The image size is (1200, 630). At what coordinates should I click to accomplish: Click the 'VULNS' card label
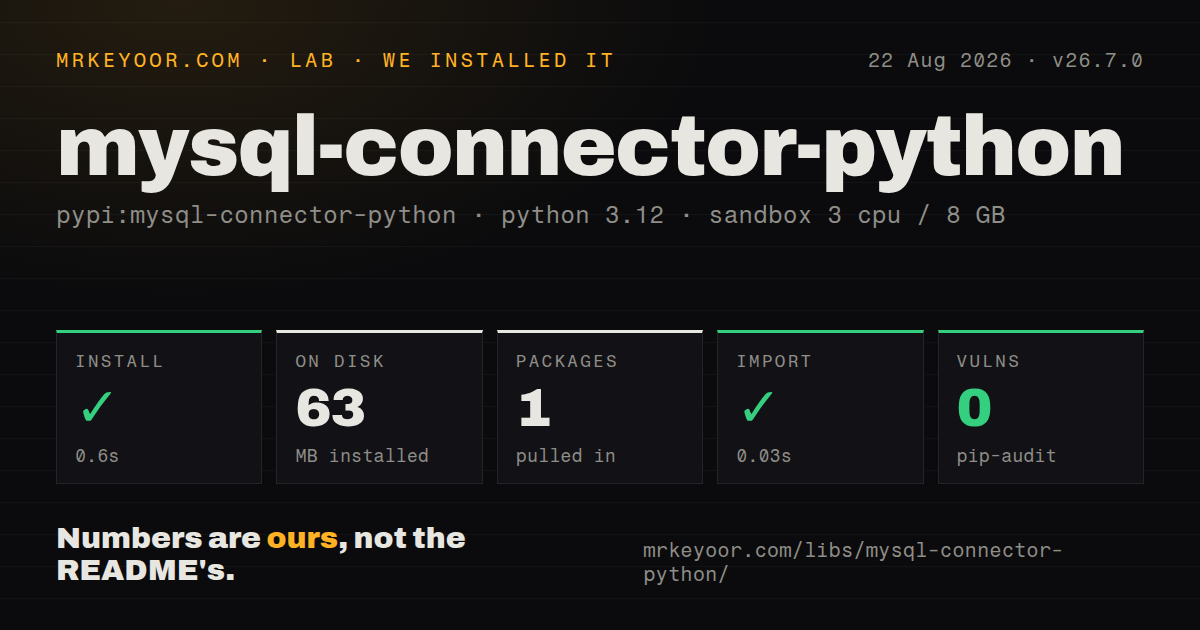pyautogui.click(x=988, y=361)
